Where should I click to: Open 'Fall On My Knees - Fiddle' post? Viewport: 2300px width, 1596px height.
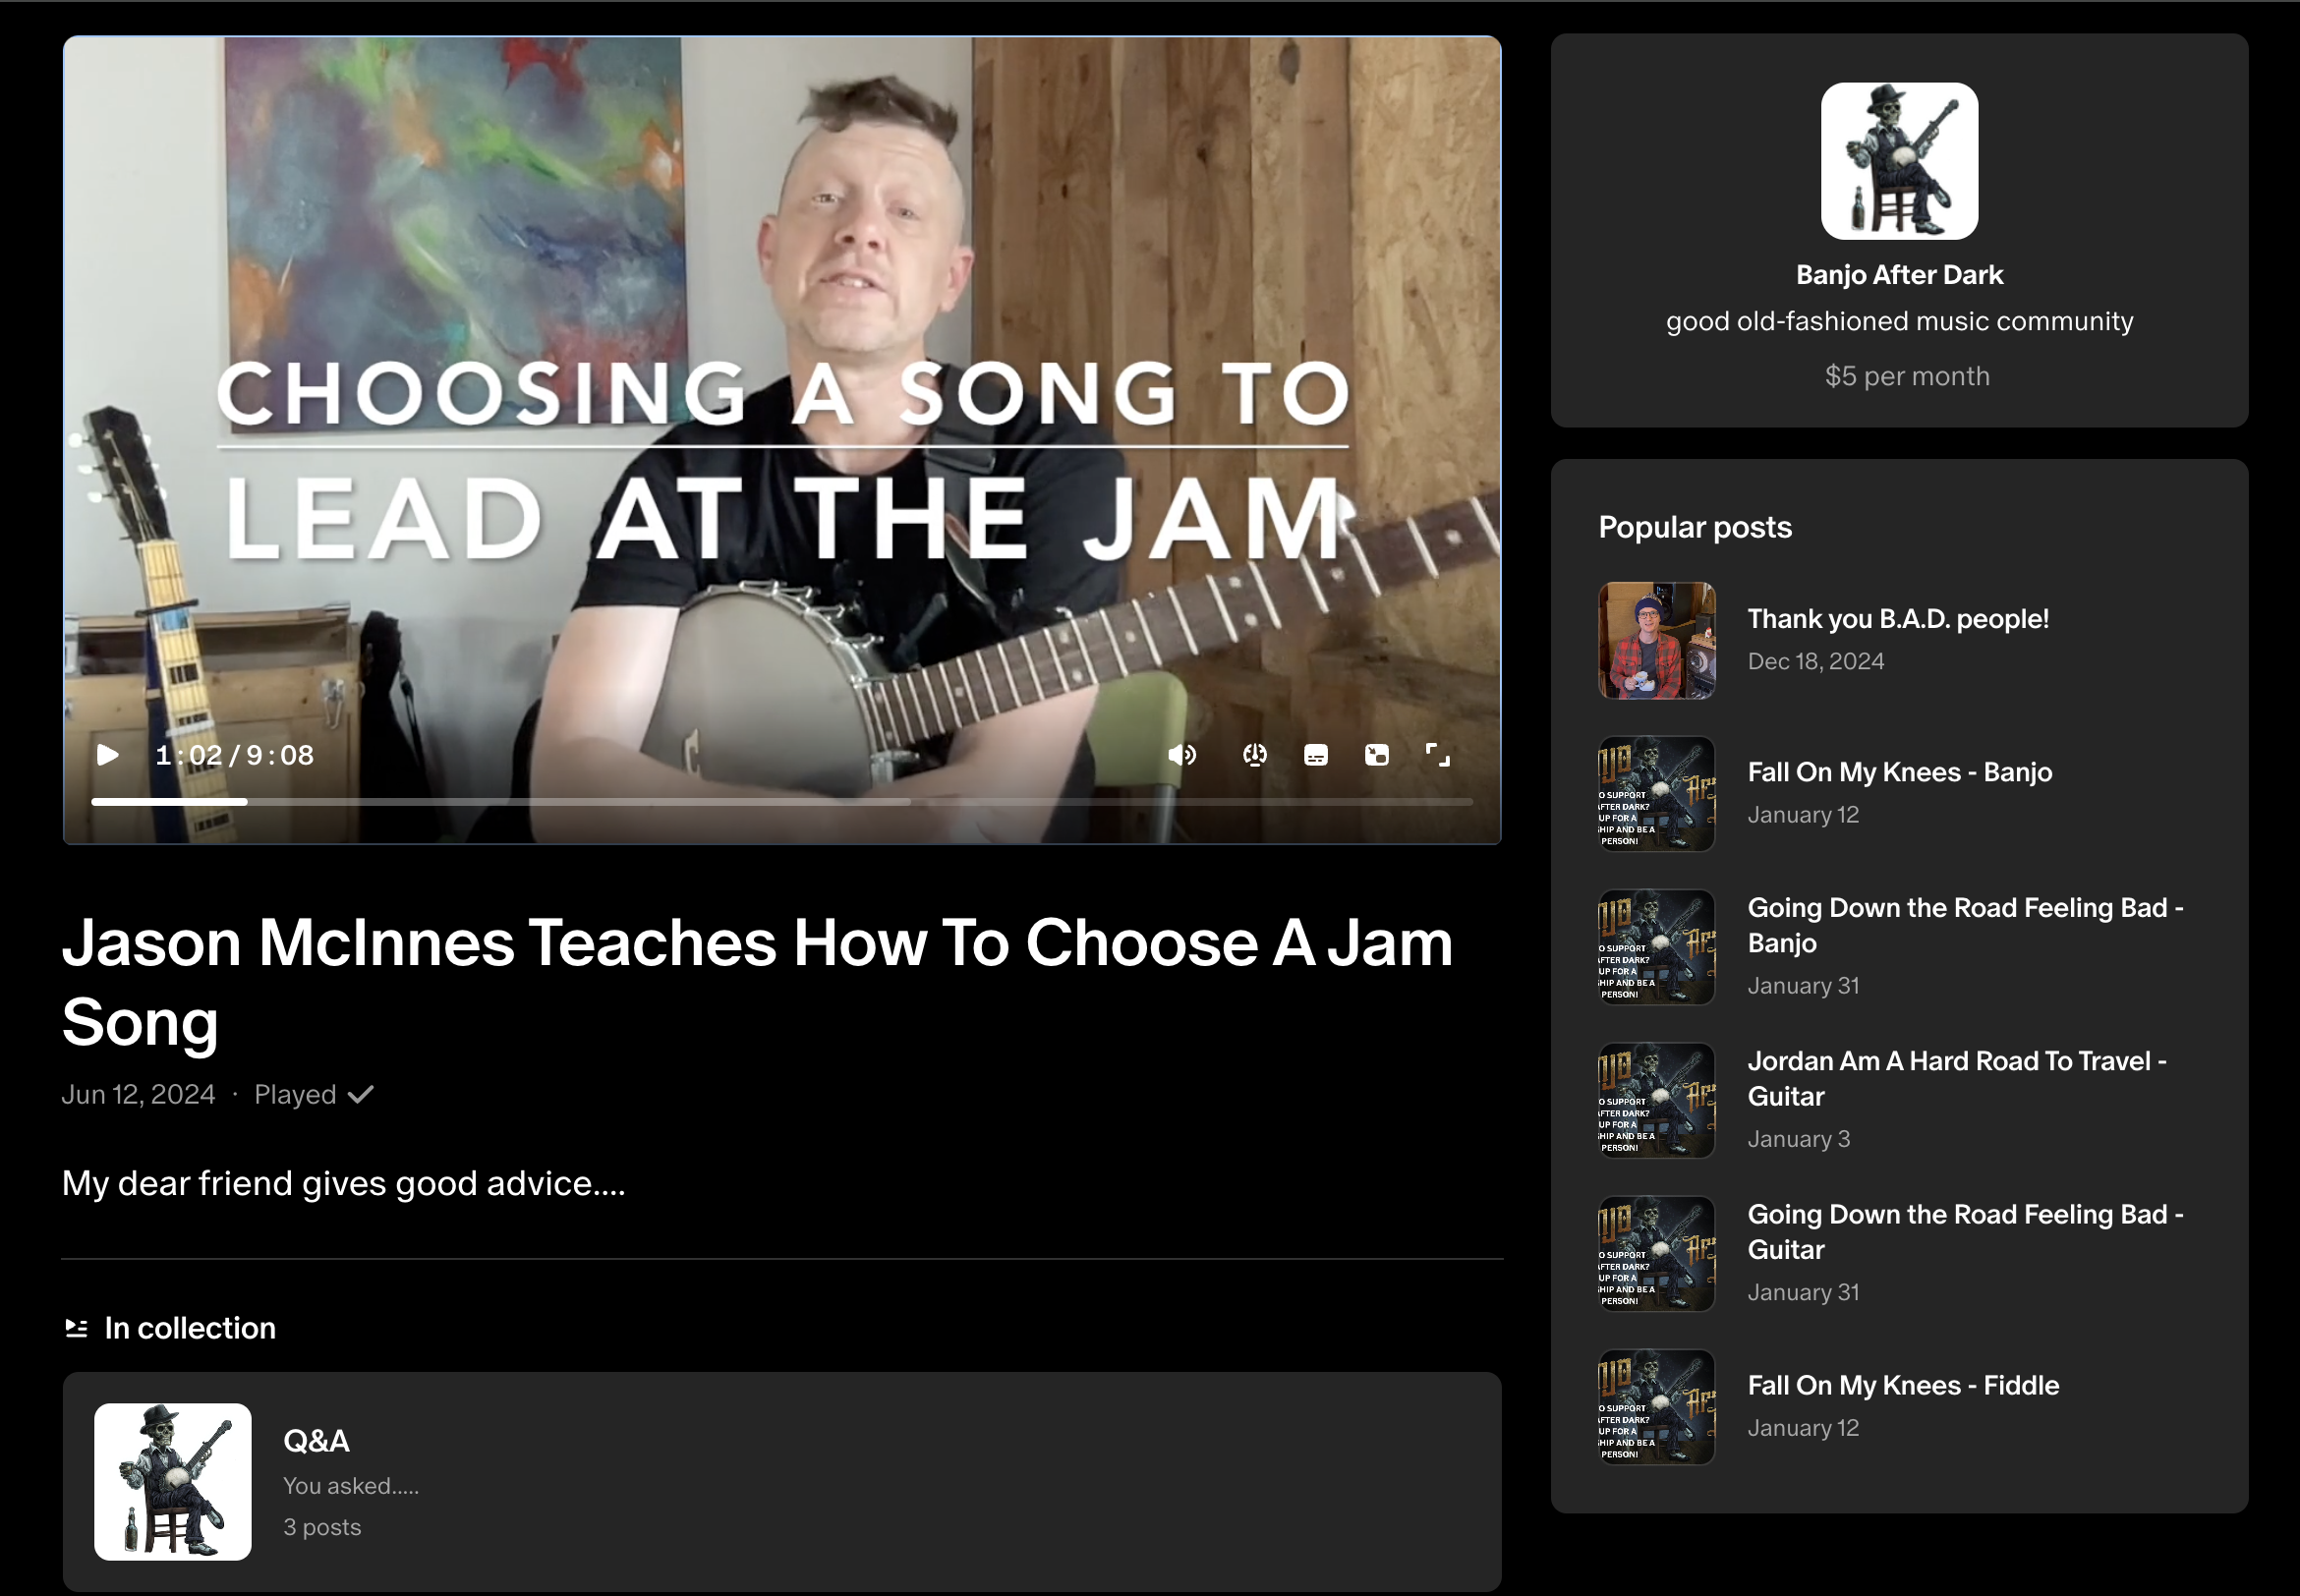tap(1903, 1385)
